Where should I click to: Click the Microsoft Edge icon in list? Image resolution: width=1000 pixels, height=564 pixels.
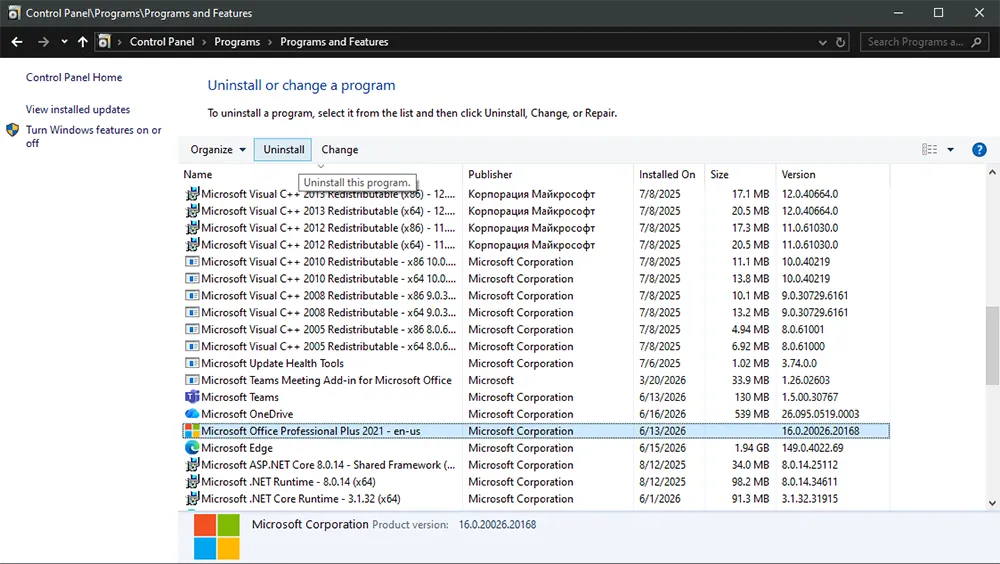pos(192,448)
